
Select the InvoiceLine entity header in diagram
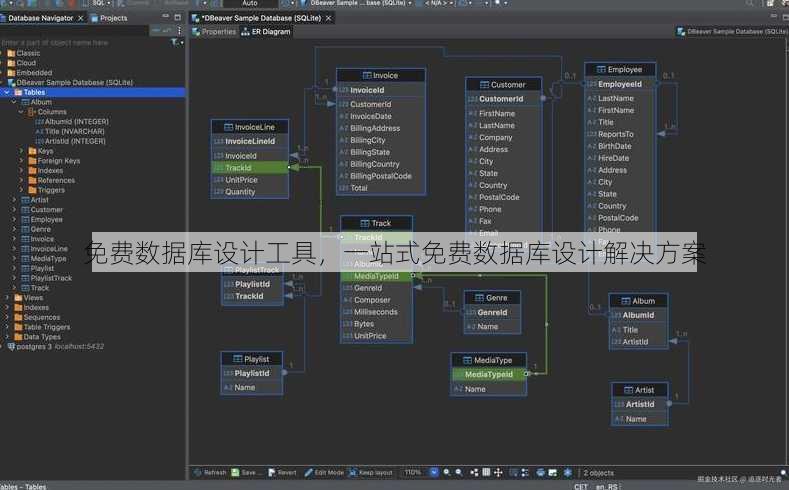click(x=250, y=127)
